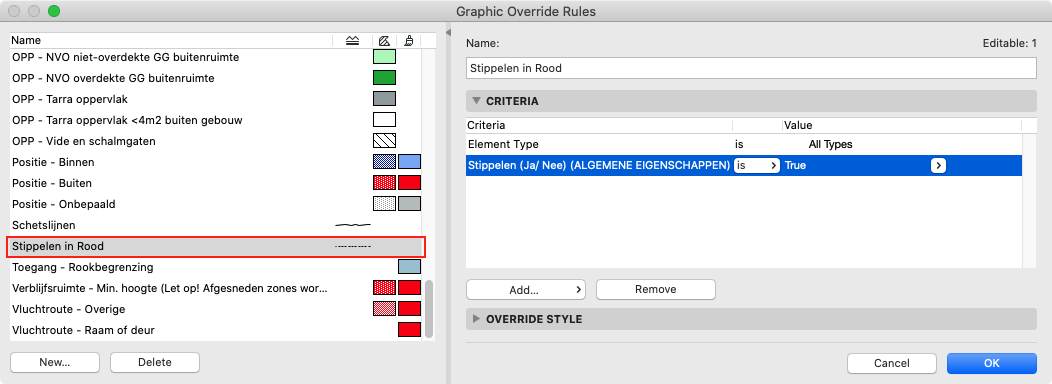Open the Add... criteria menu button
Viewport: 1052px width, 384px height.
(526, 289)
